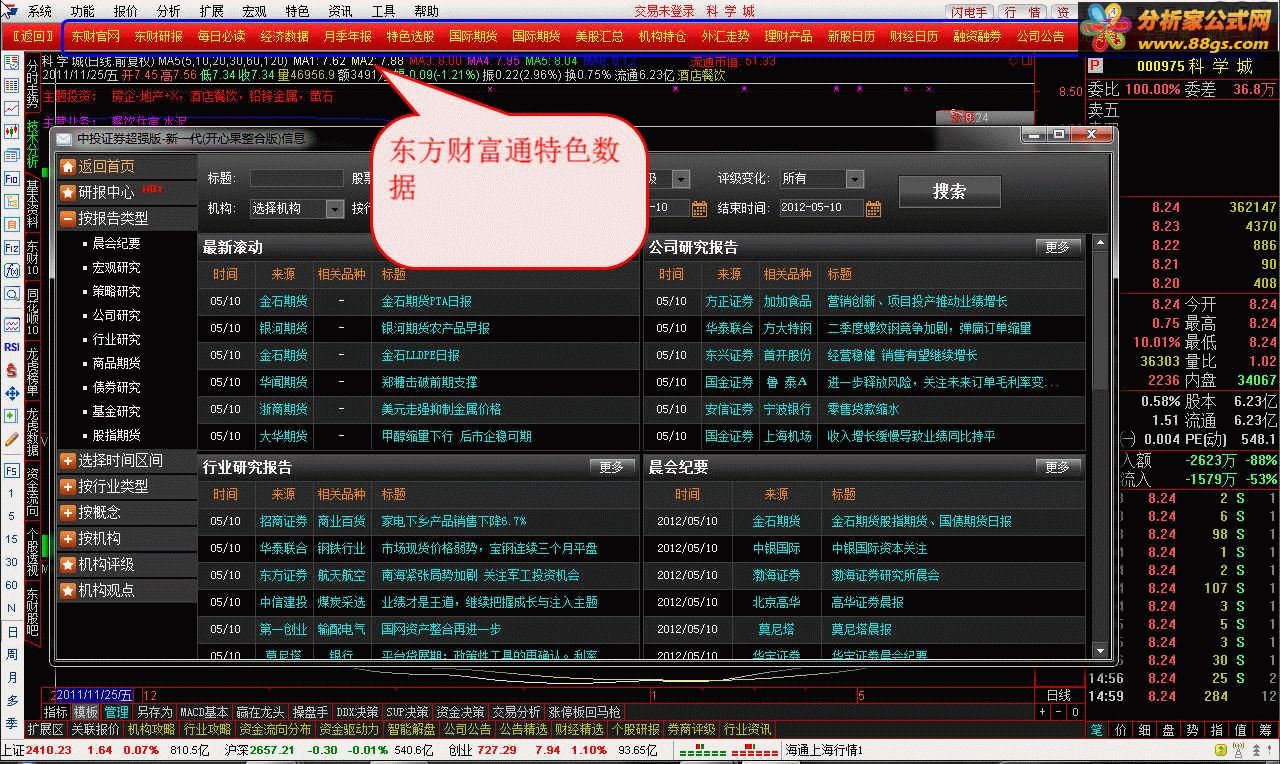Open the 评级变化 所有 dropdown
This screenshot has width=1280, height=764.
[x=854, y=178]
